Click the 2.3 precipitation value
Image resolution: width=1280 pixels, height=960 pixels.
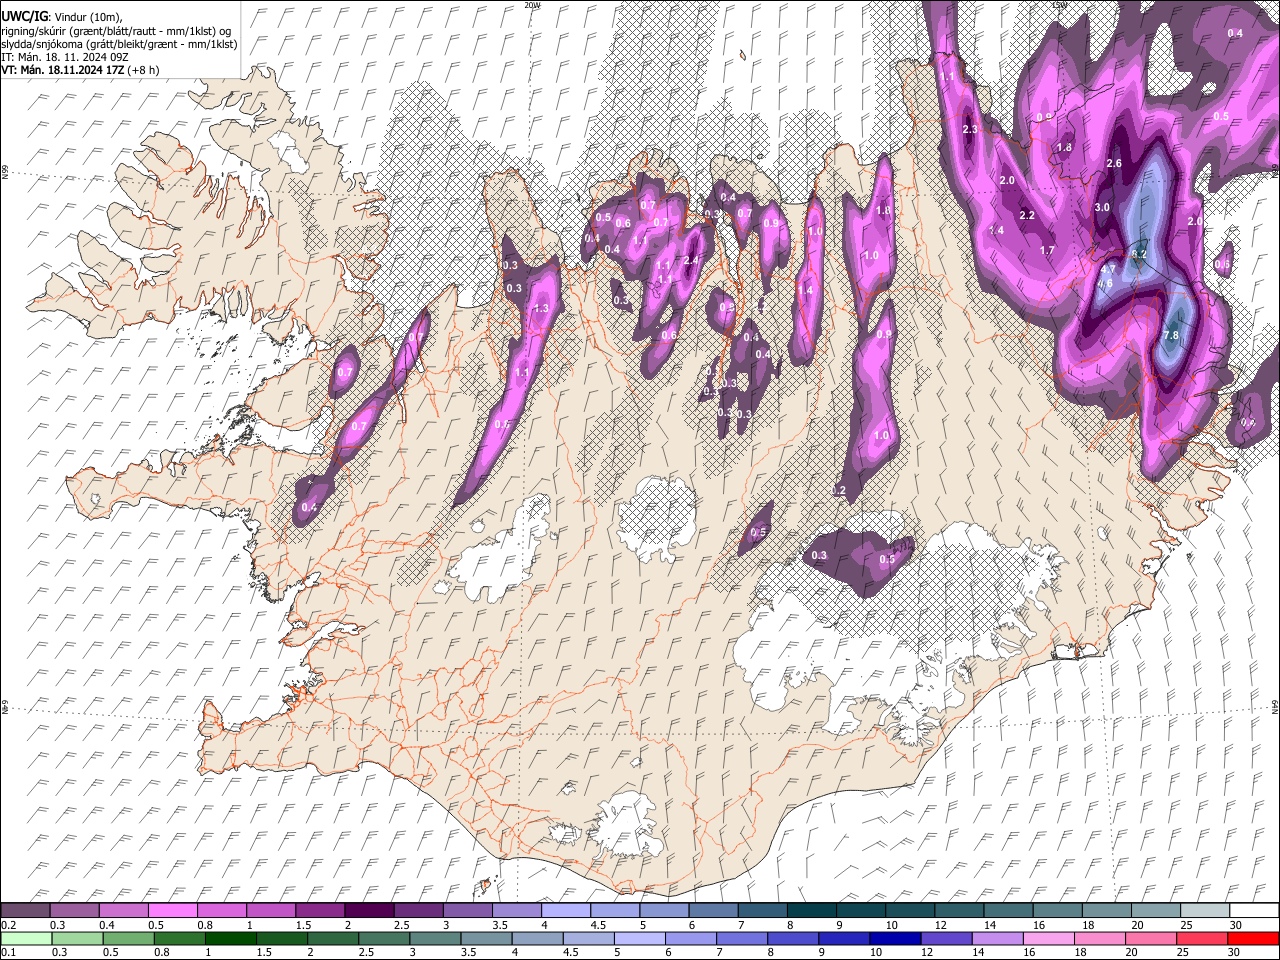tap(969, 130)
